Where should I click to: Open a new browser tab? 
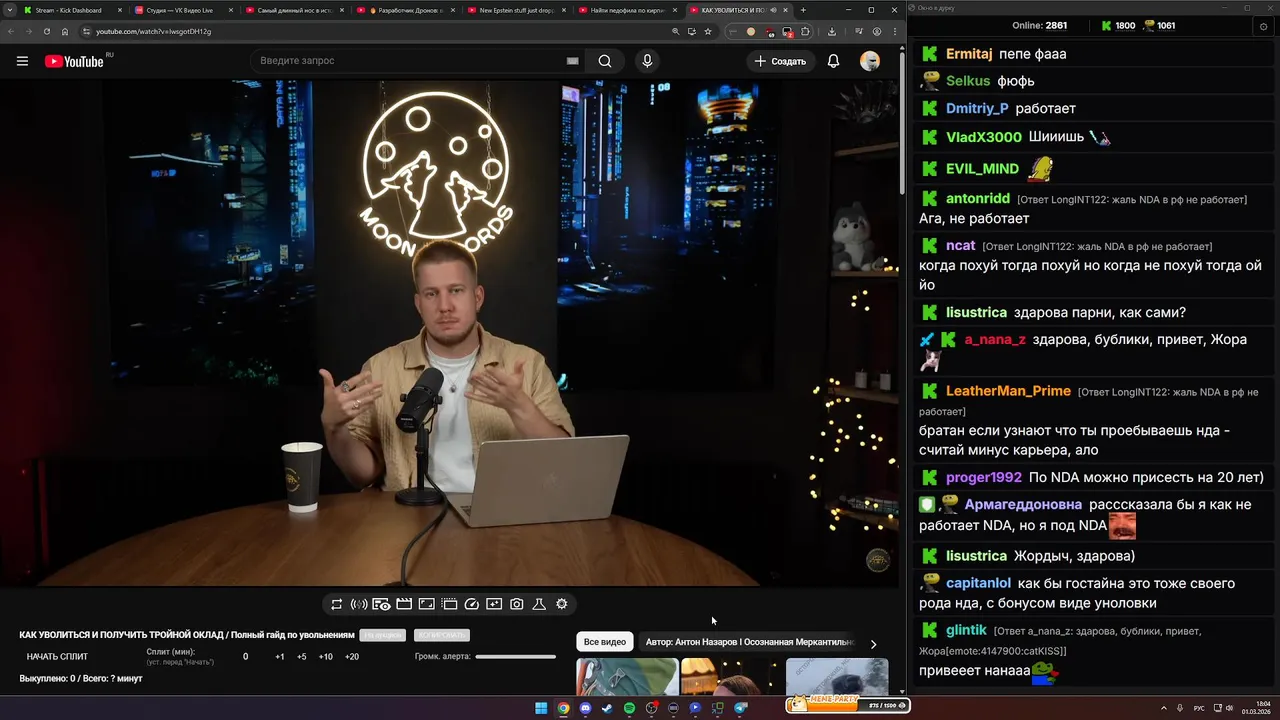(x=803, y=10)
